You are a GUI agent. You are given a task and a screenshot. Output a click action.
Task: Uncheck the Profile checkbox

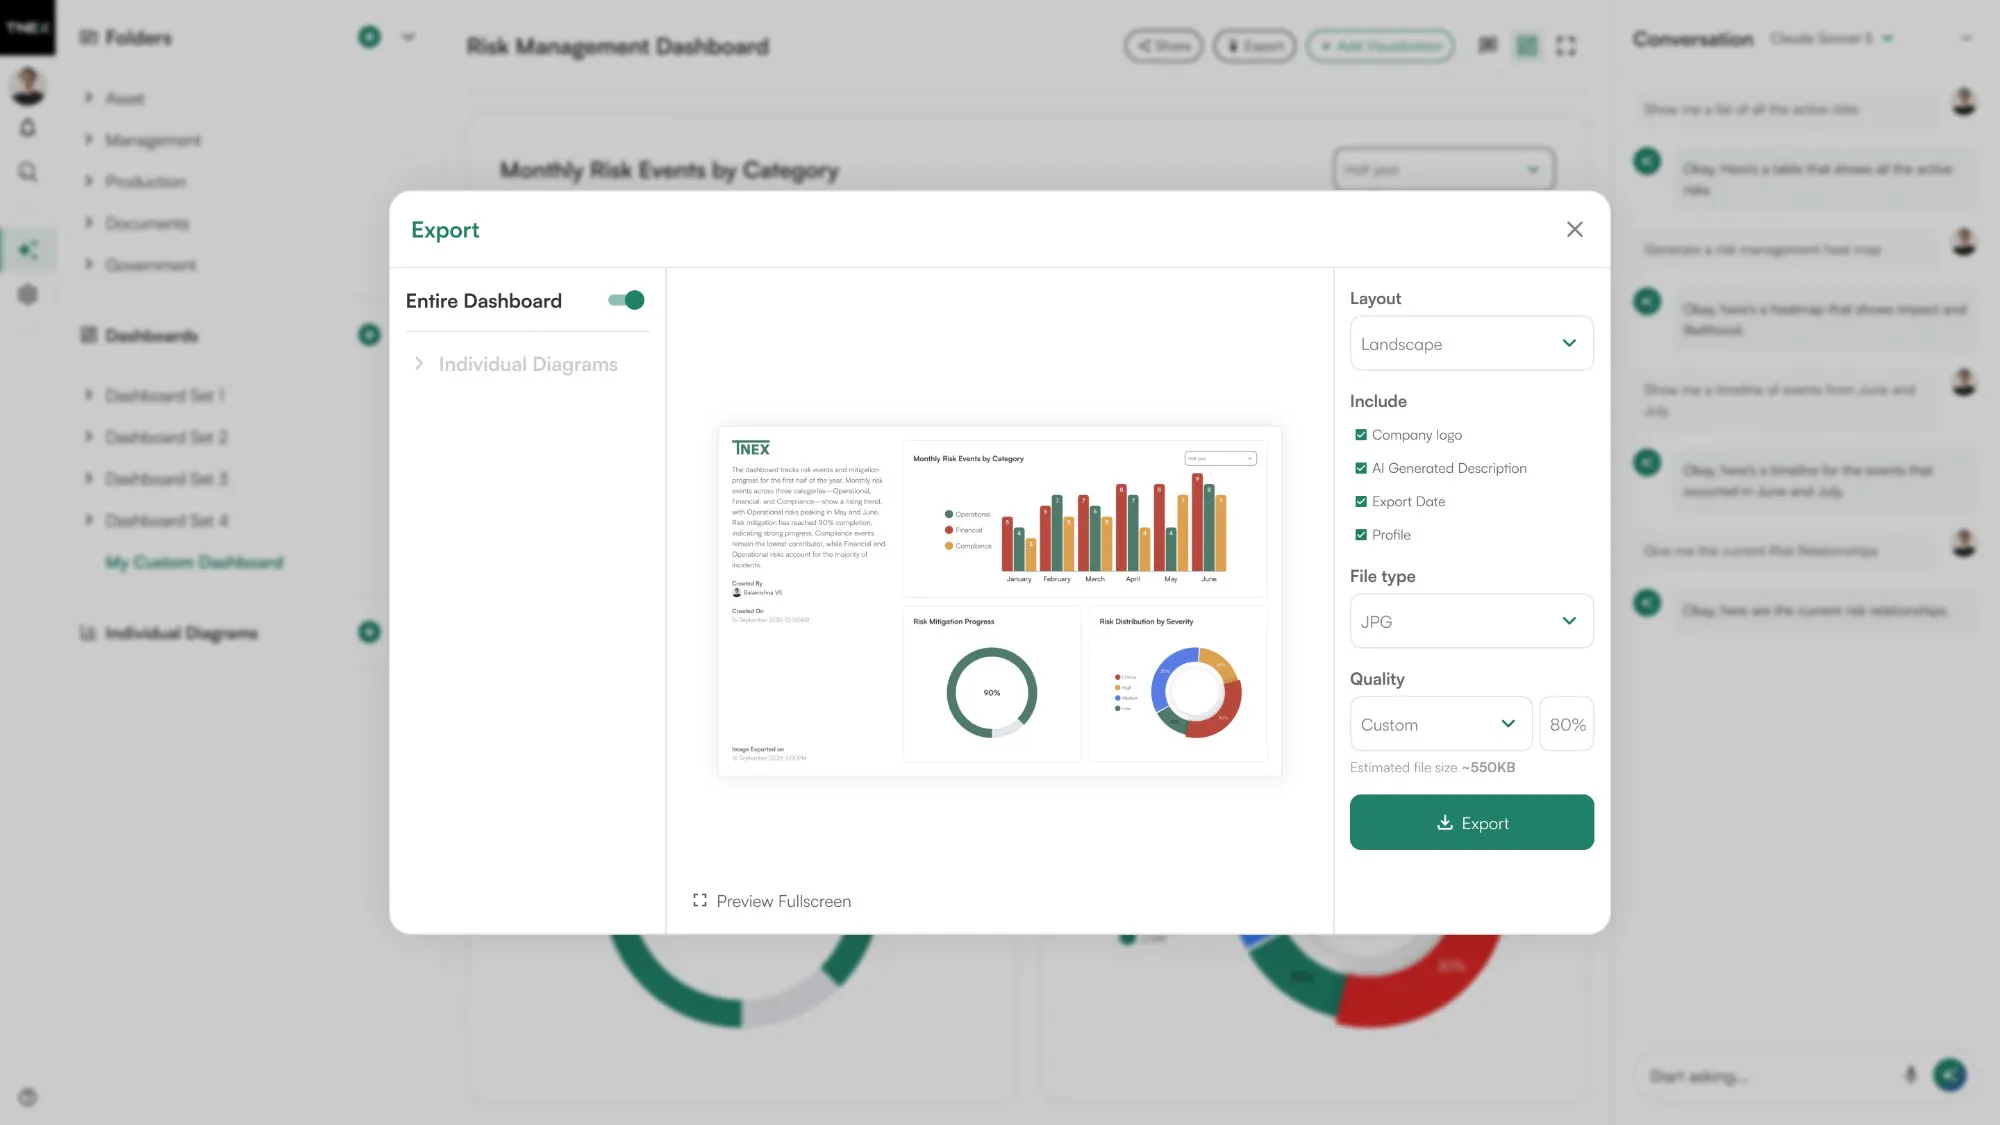[x=1361, y=535]
